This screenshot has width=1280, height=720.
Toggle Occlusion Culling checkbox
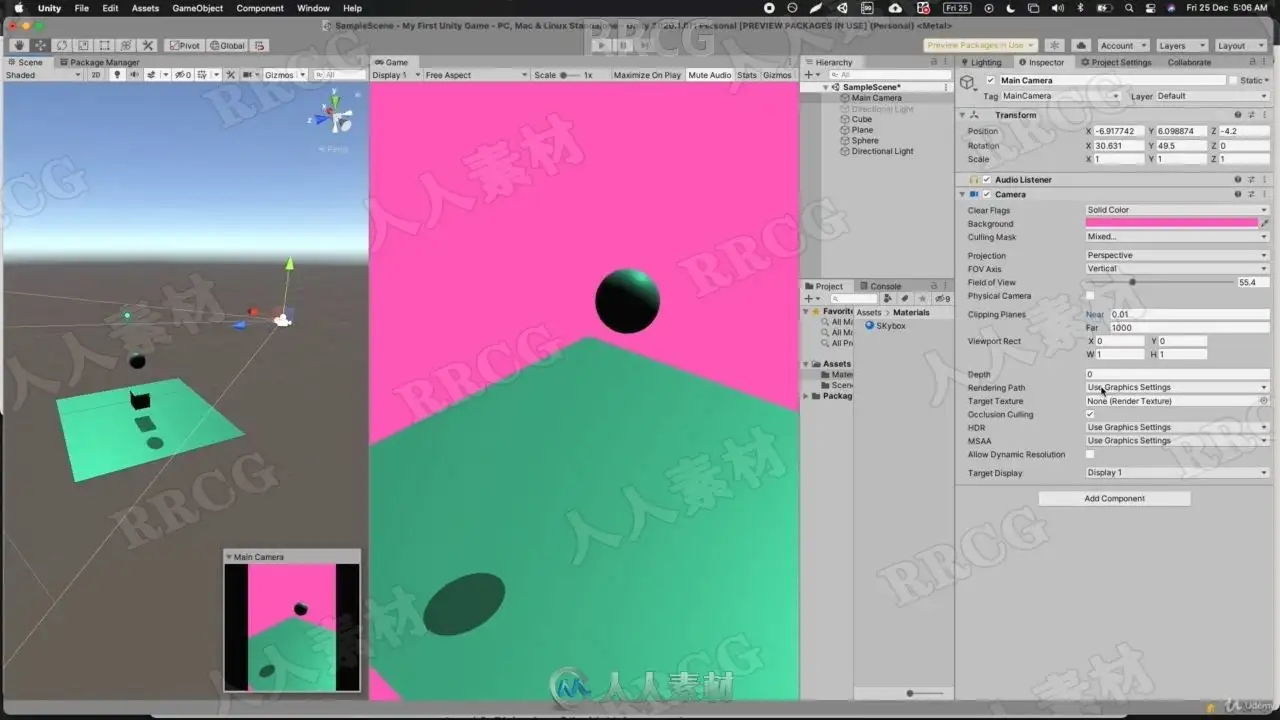(1090, 414)
